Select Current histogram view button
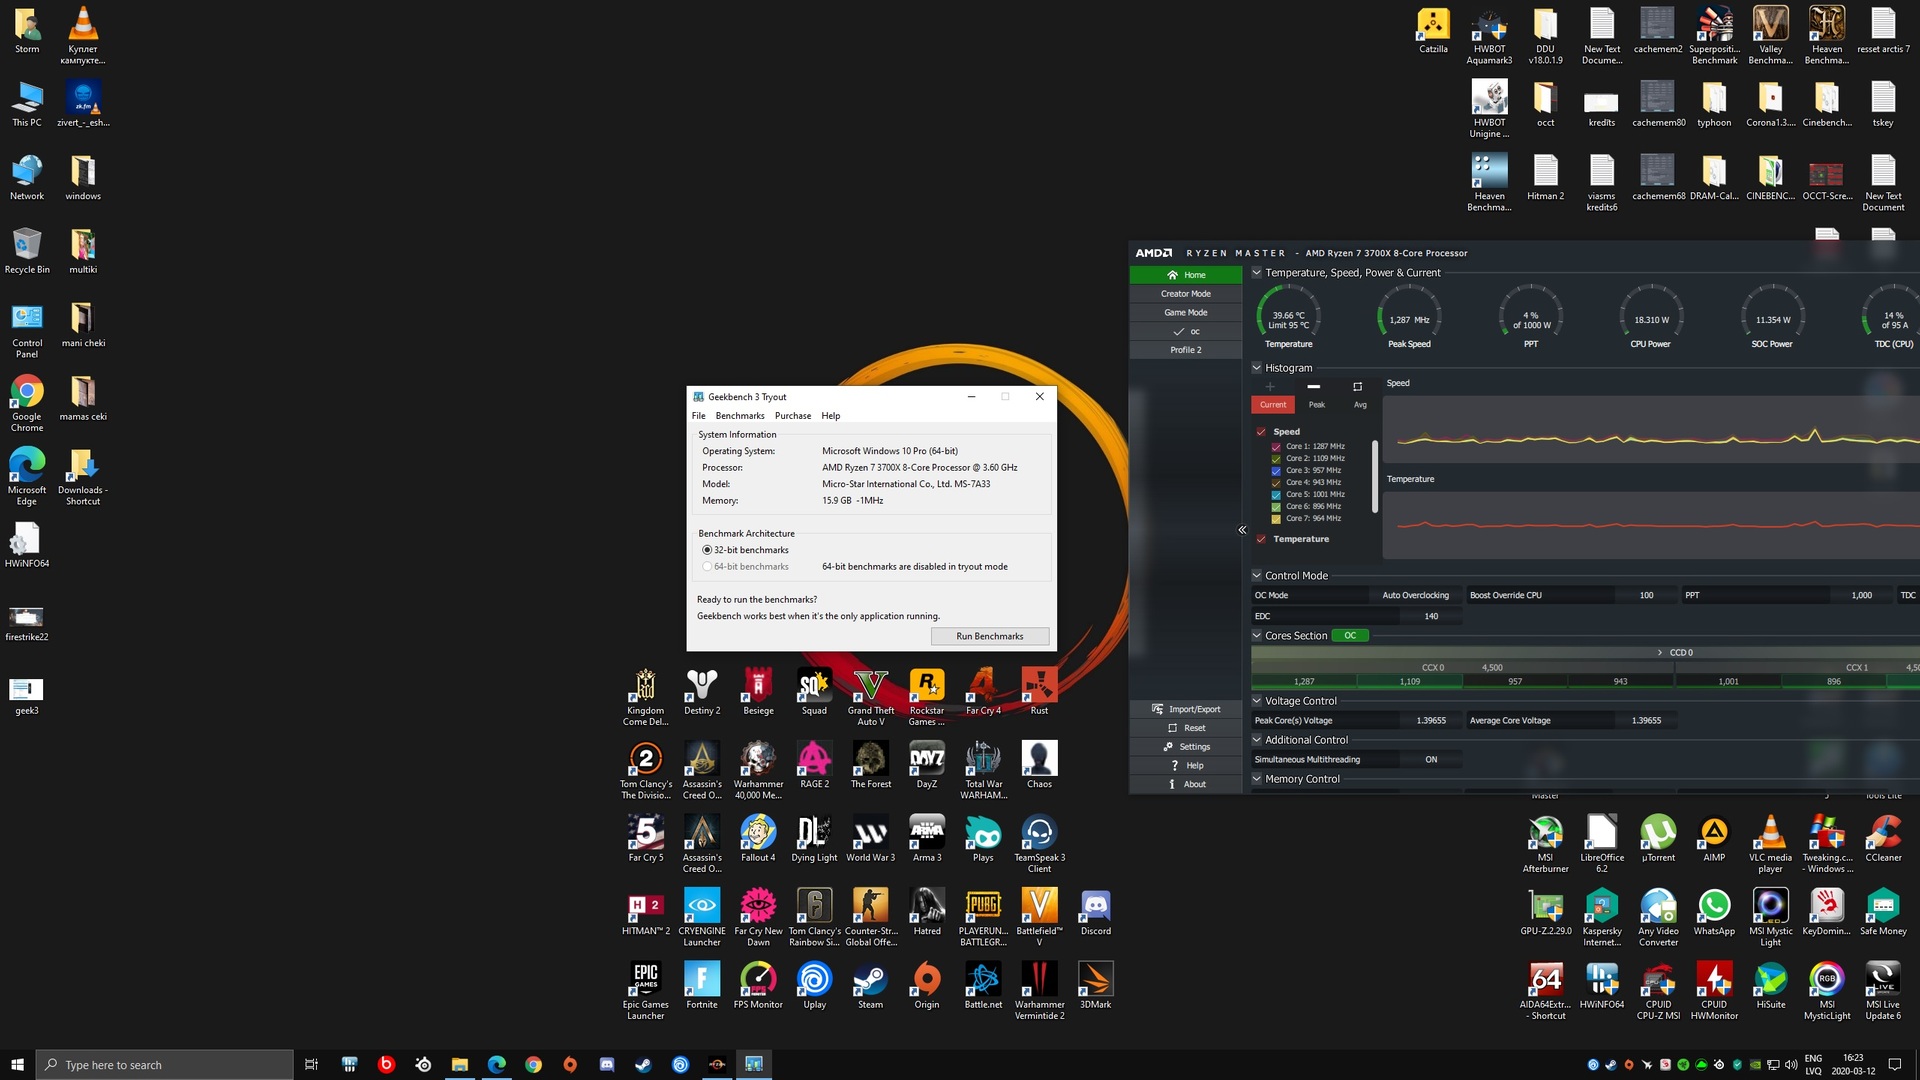The image size is (1920, 1080). pyautogui.click(x=1273, y=405)
